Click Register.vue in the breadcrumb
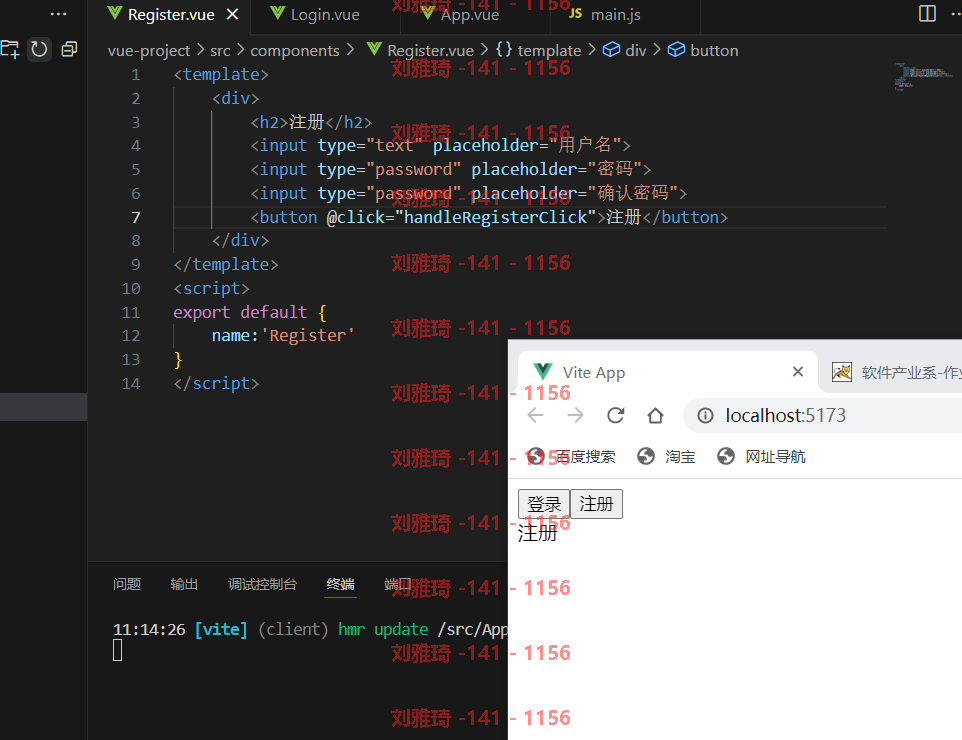Screen dimensions: 962x740 coord(430,50)
